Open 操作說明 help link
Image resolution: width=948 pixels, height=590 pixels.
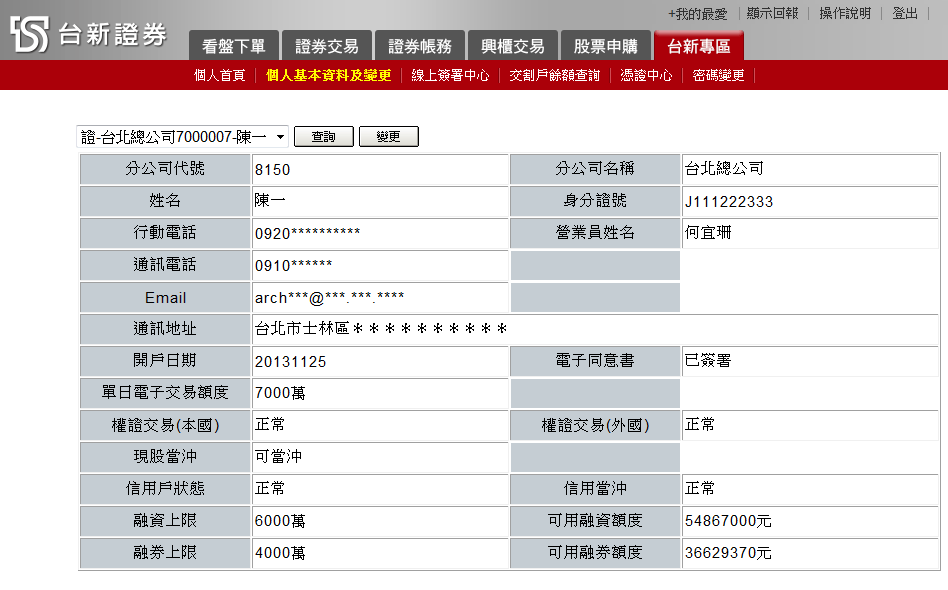point(845,14)
